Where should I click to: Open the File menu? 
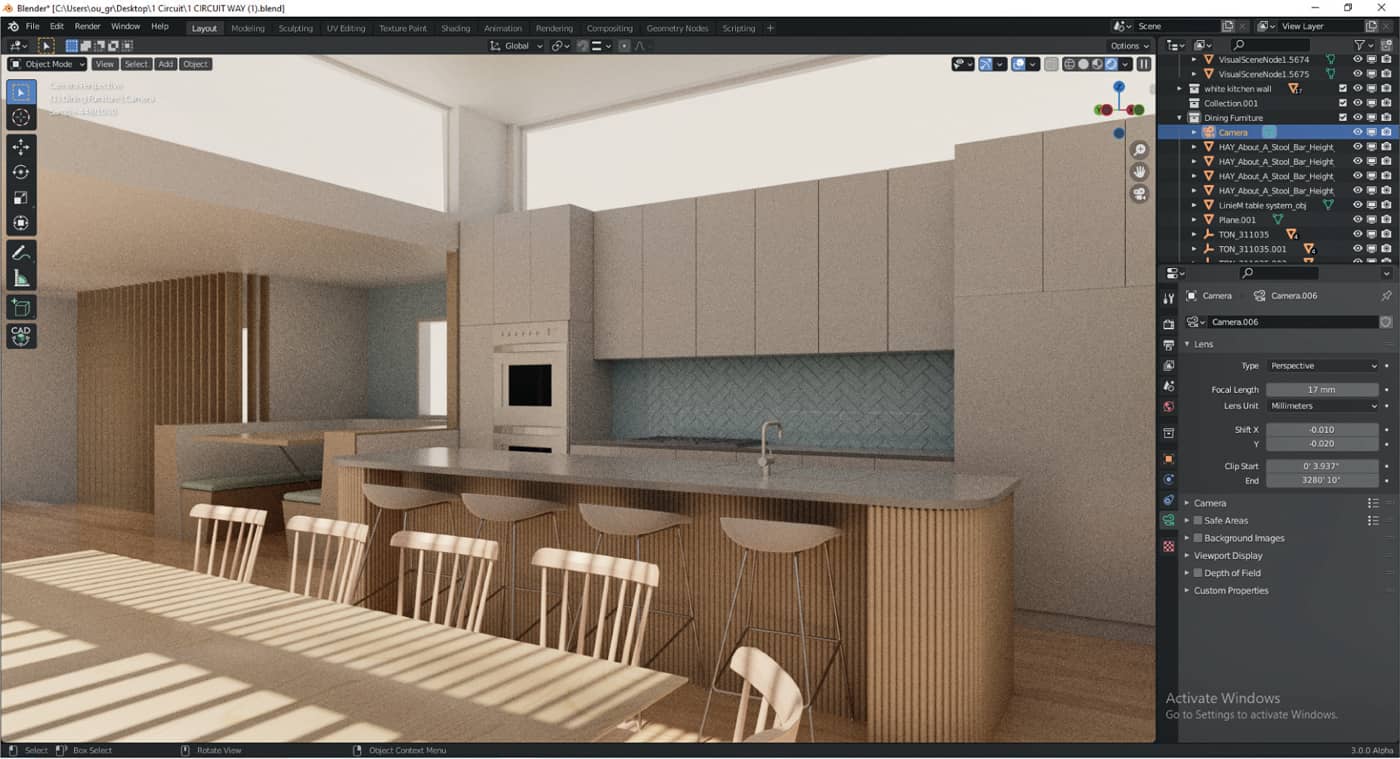pyautogui.click(x=32, y=26)
